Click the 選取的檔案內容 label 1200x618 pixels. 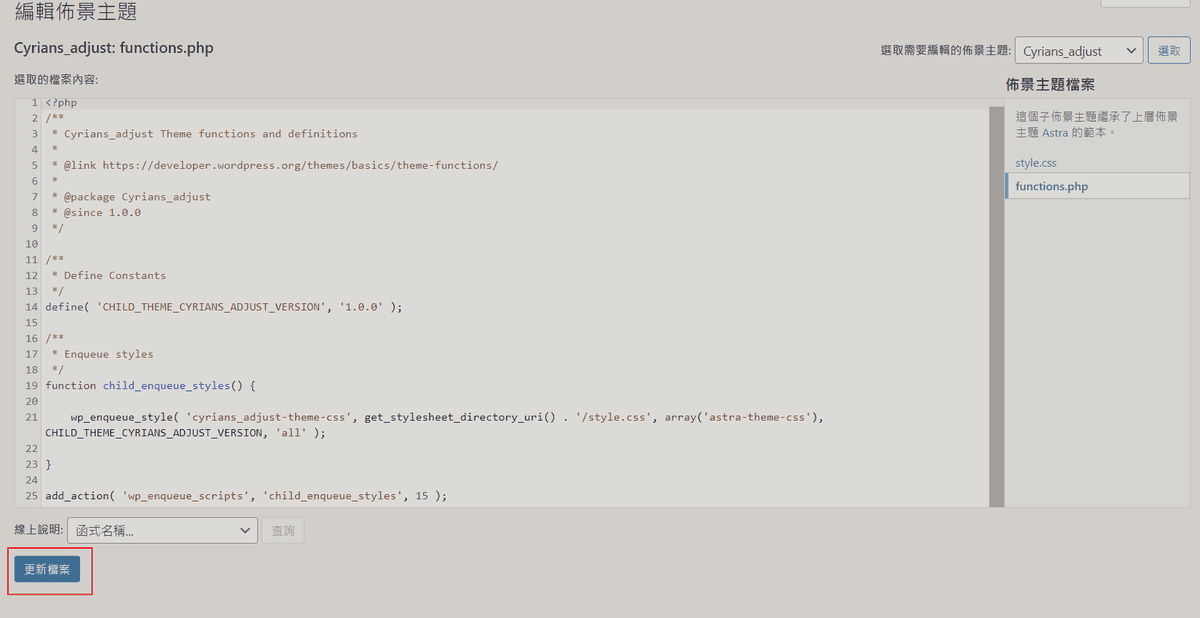click(56, 80)
